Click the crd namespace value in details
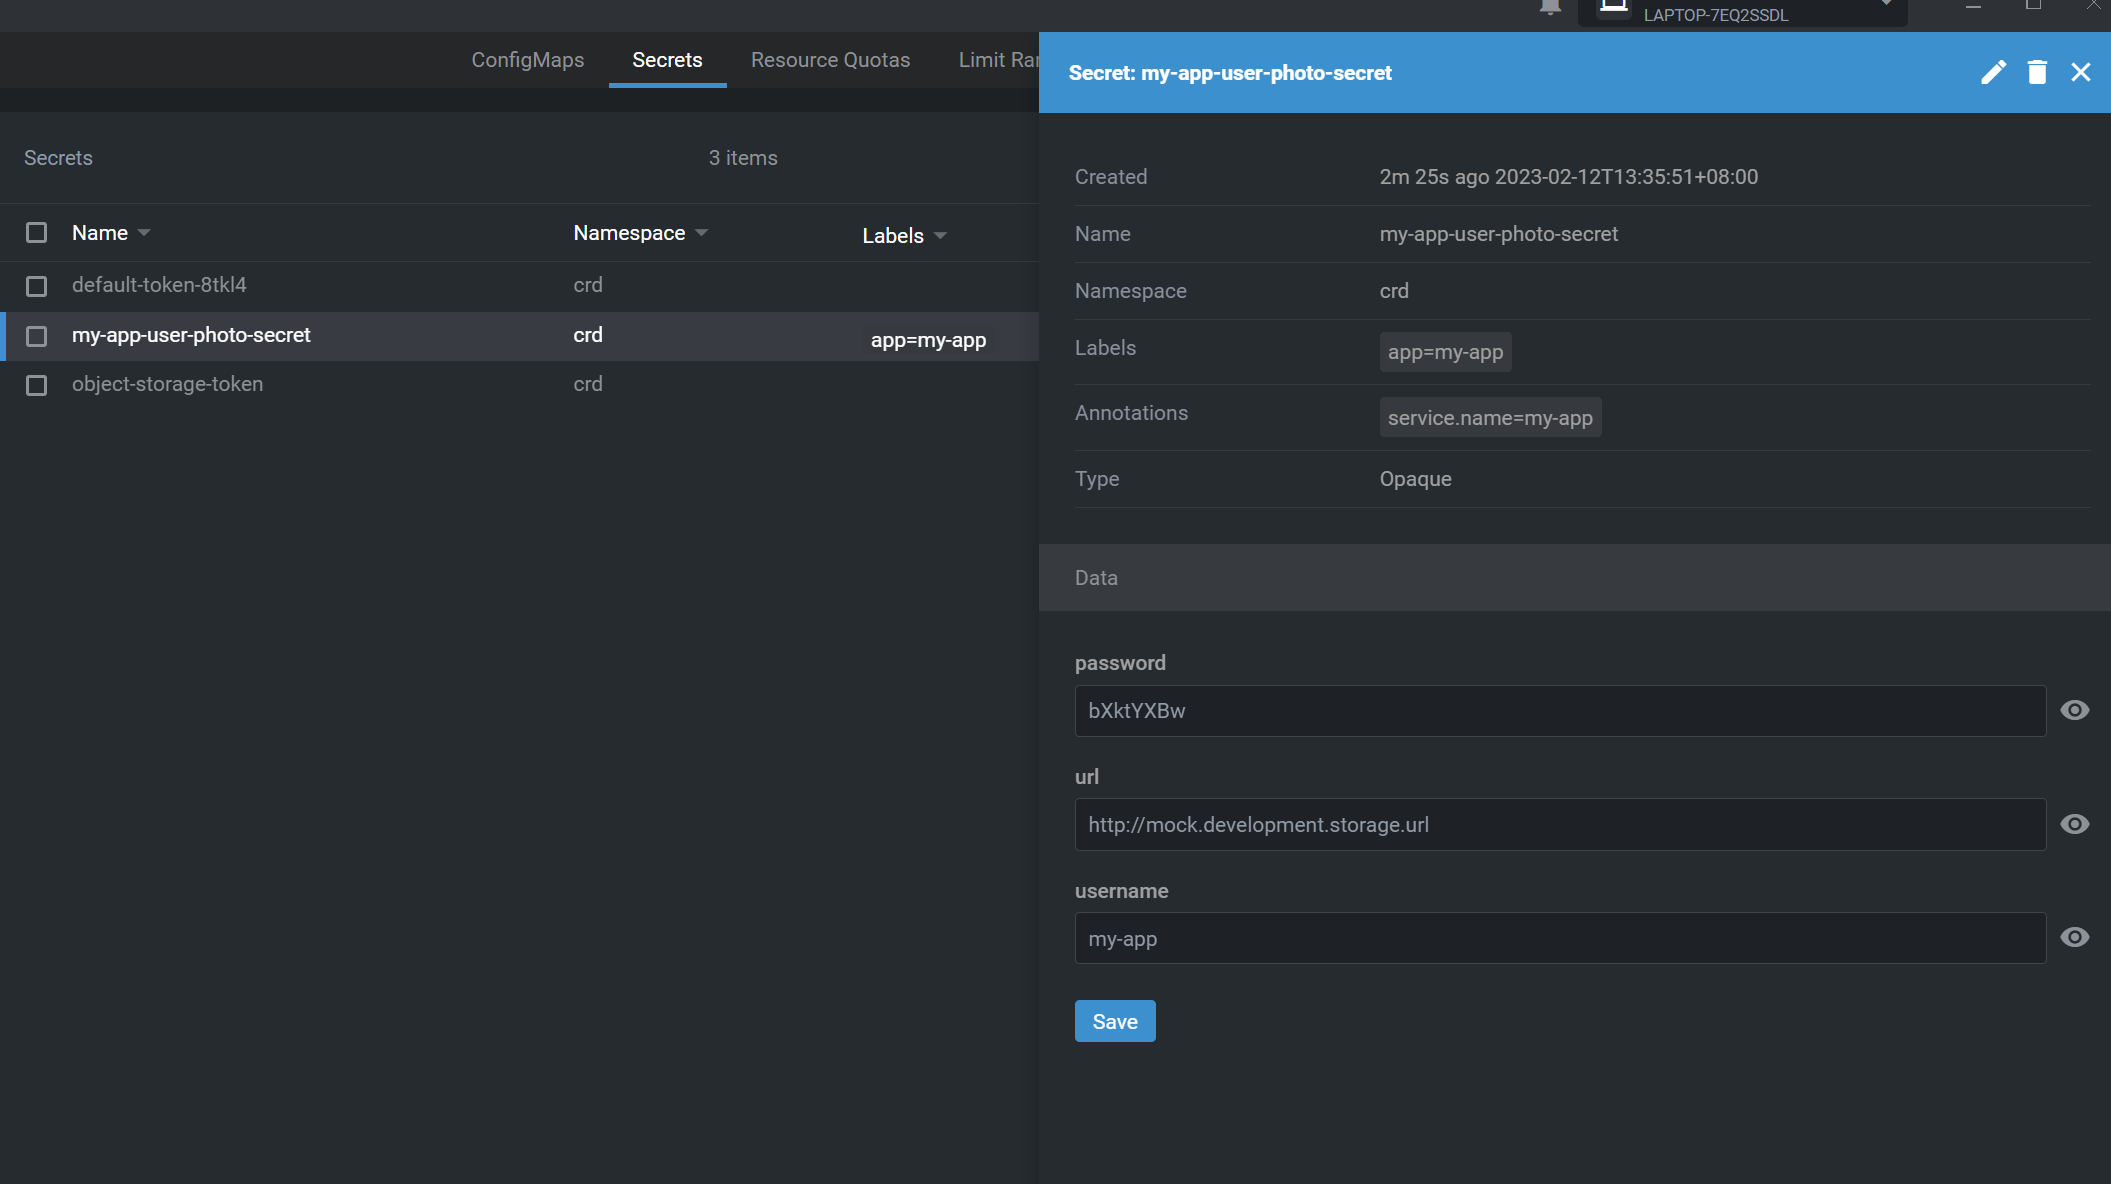Screen dimensions: 2111x1184 (1394, 291)
